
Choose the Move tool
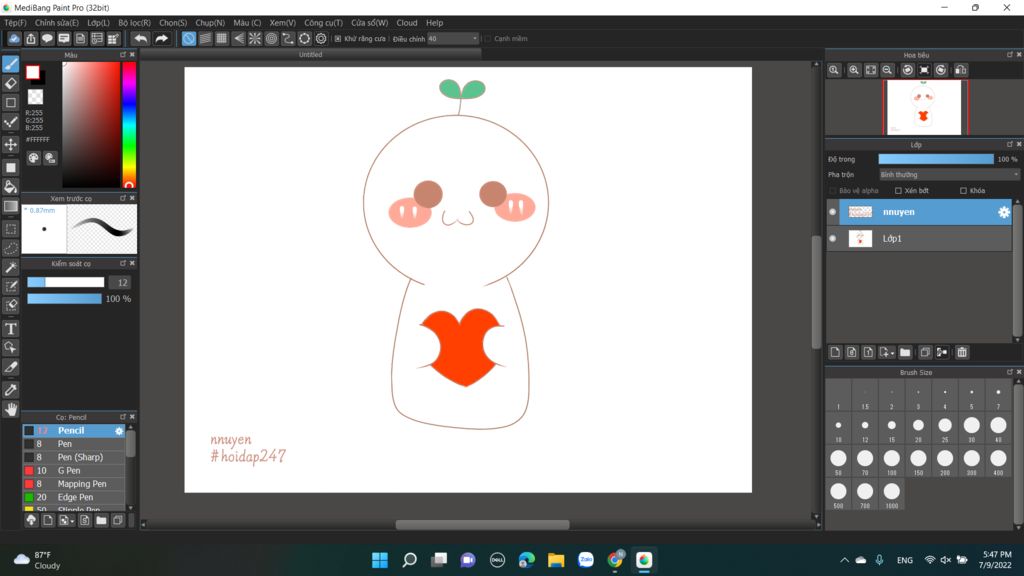tap(10, 144)
